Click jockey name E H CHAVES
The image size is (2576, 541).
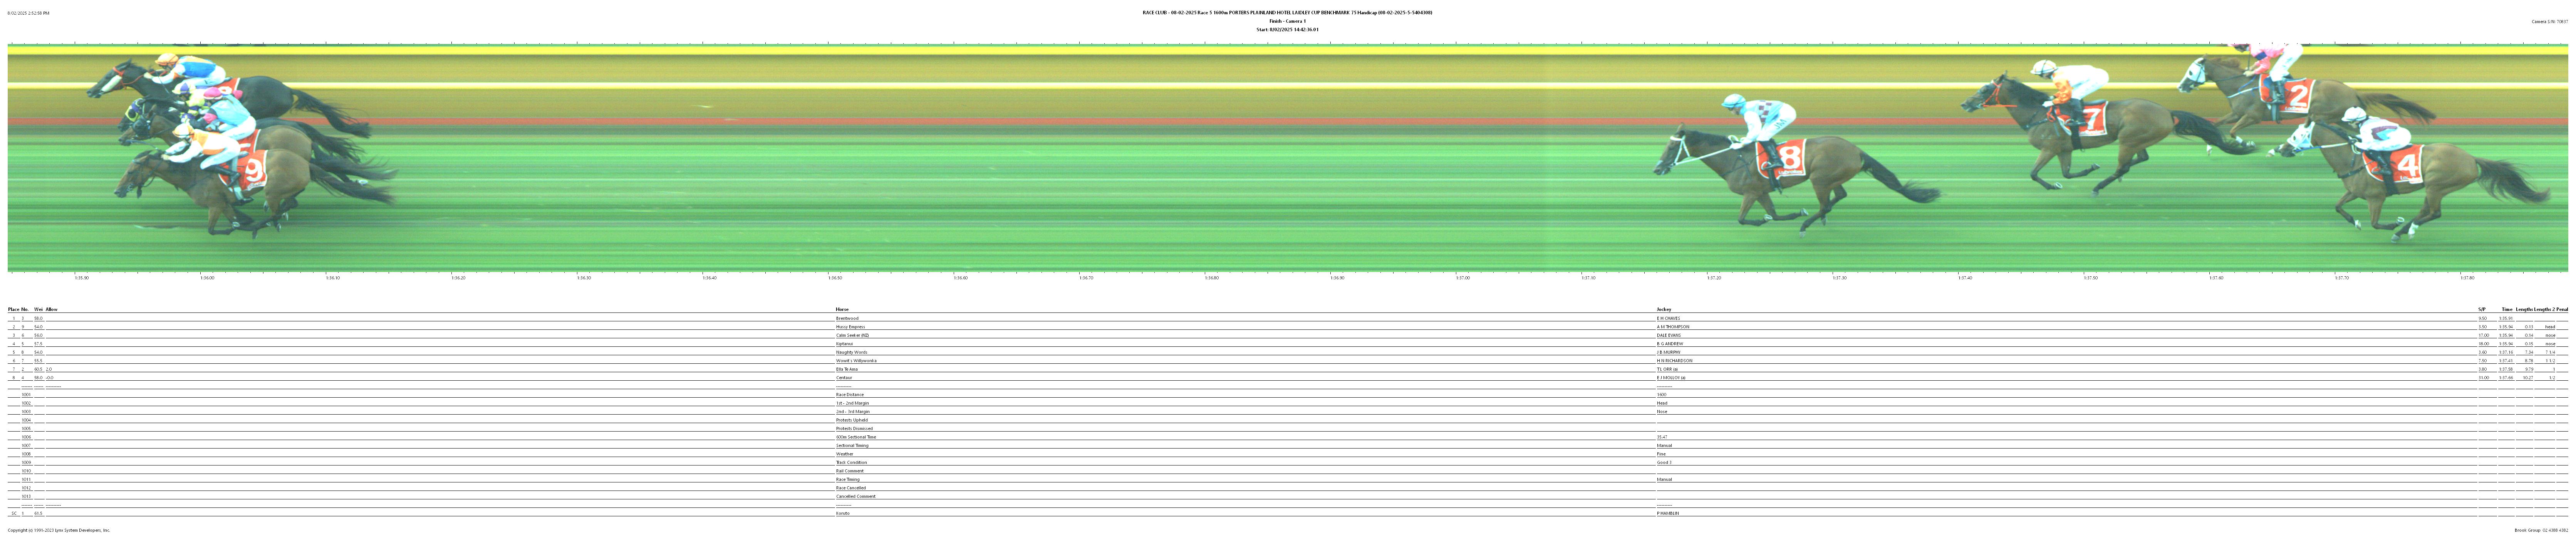coord(1668,318)
